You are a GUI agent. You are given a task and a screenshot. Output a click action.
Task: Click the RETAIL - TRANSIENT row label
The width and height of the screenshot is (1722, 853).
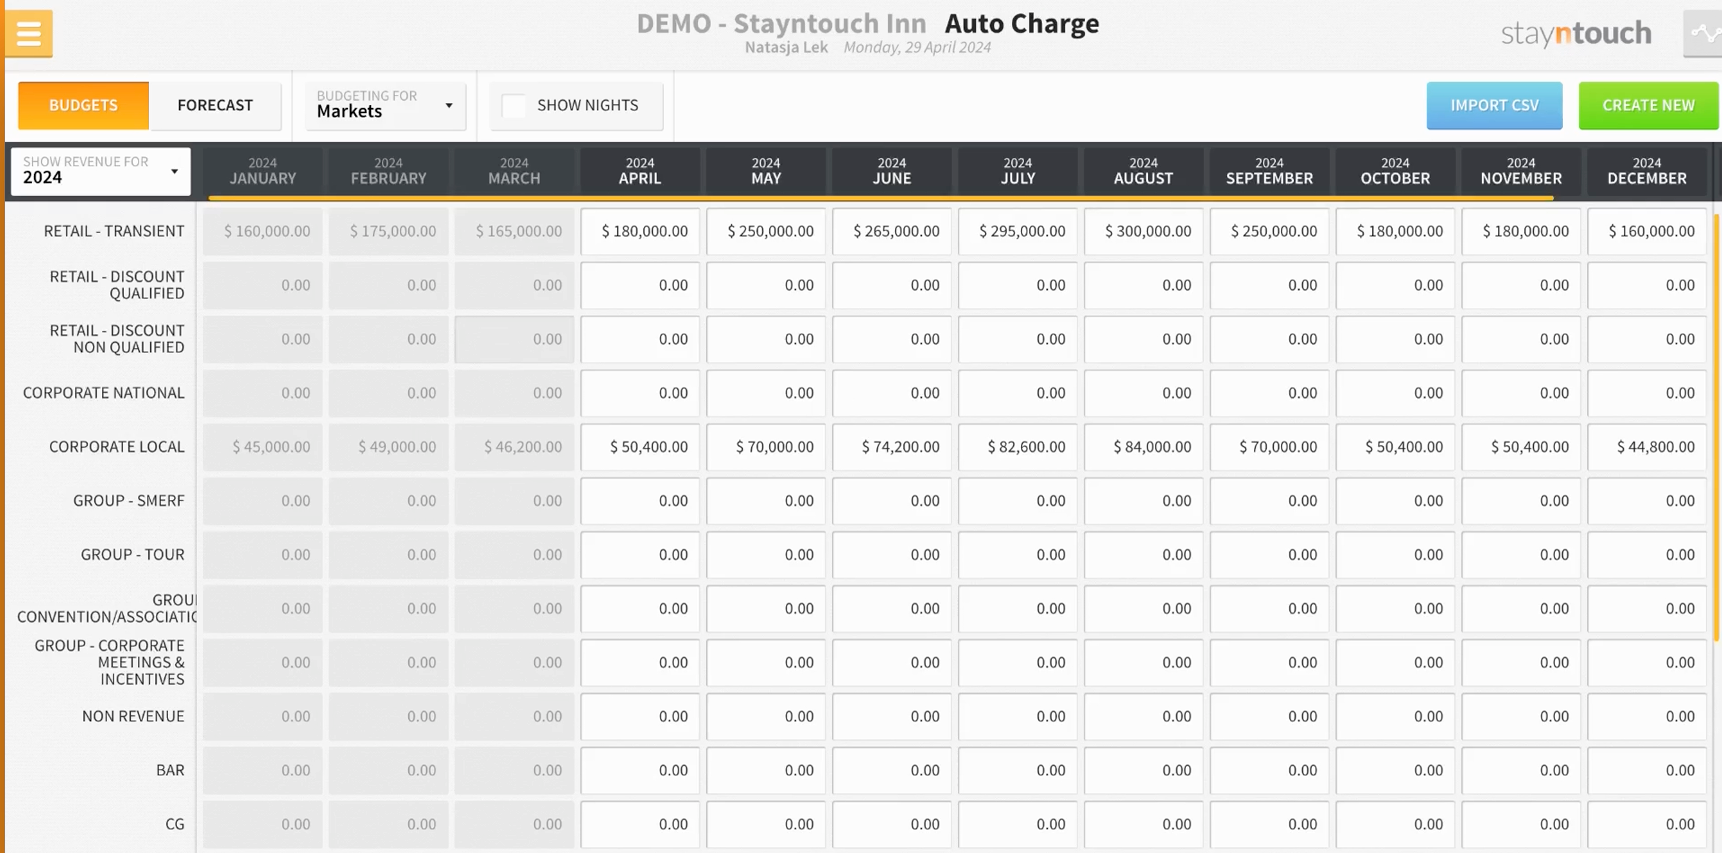point(114,231)
